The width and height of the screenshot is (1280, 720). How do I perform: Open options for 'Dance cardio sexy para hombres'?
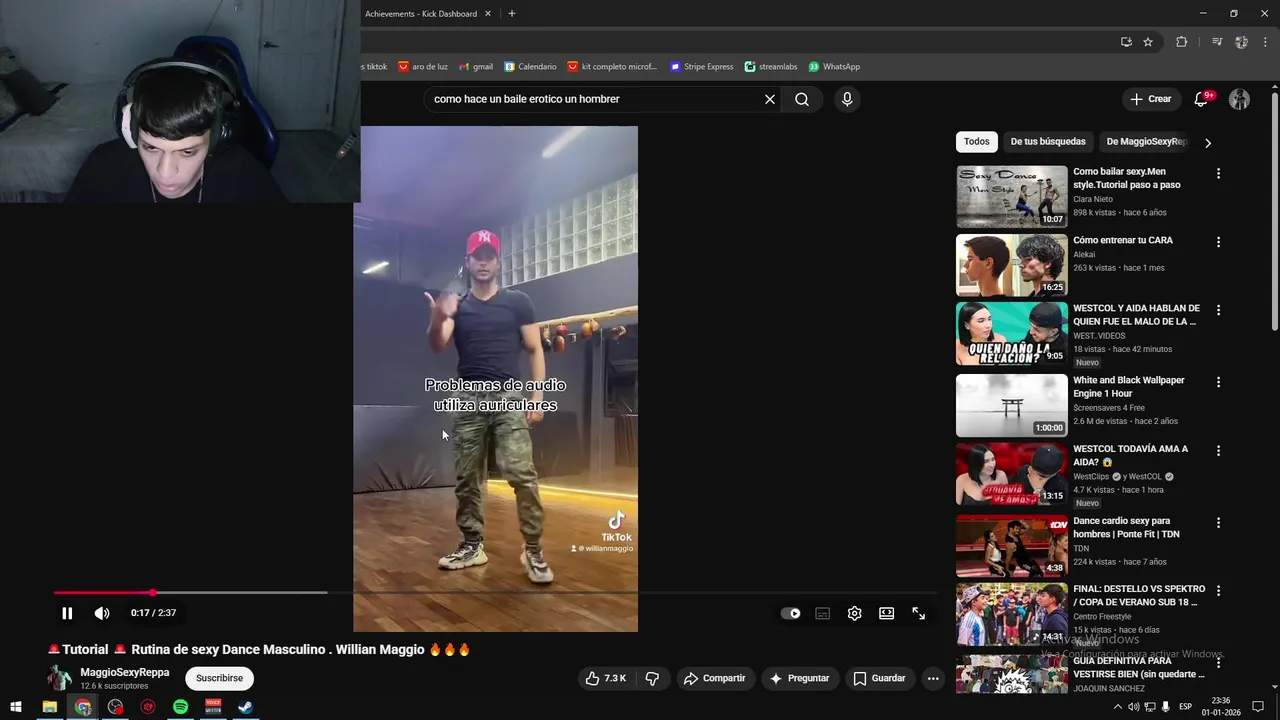pos(1218,522)
